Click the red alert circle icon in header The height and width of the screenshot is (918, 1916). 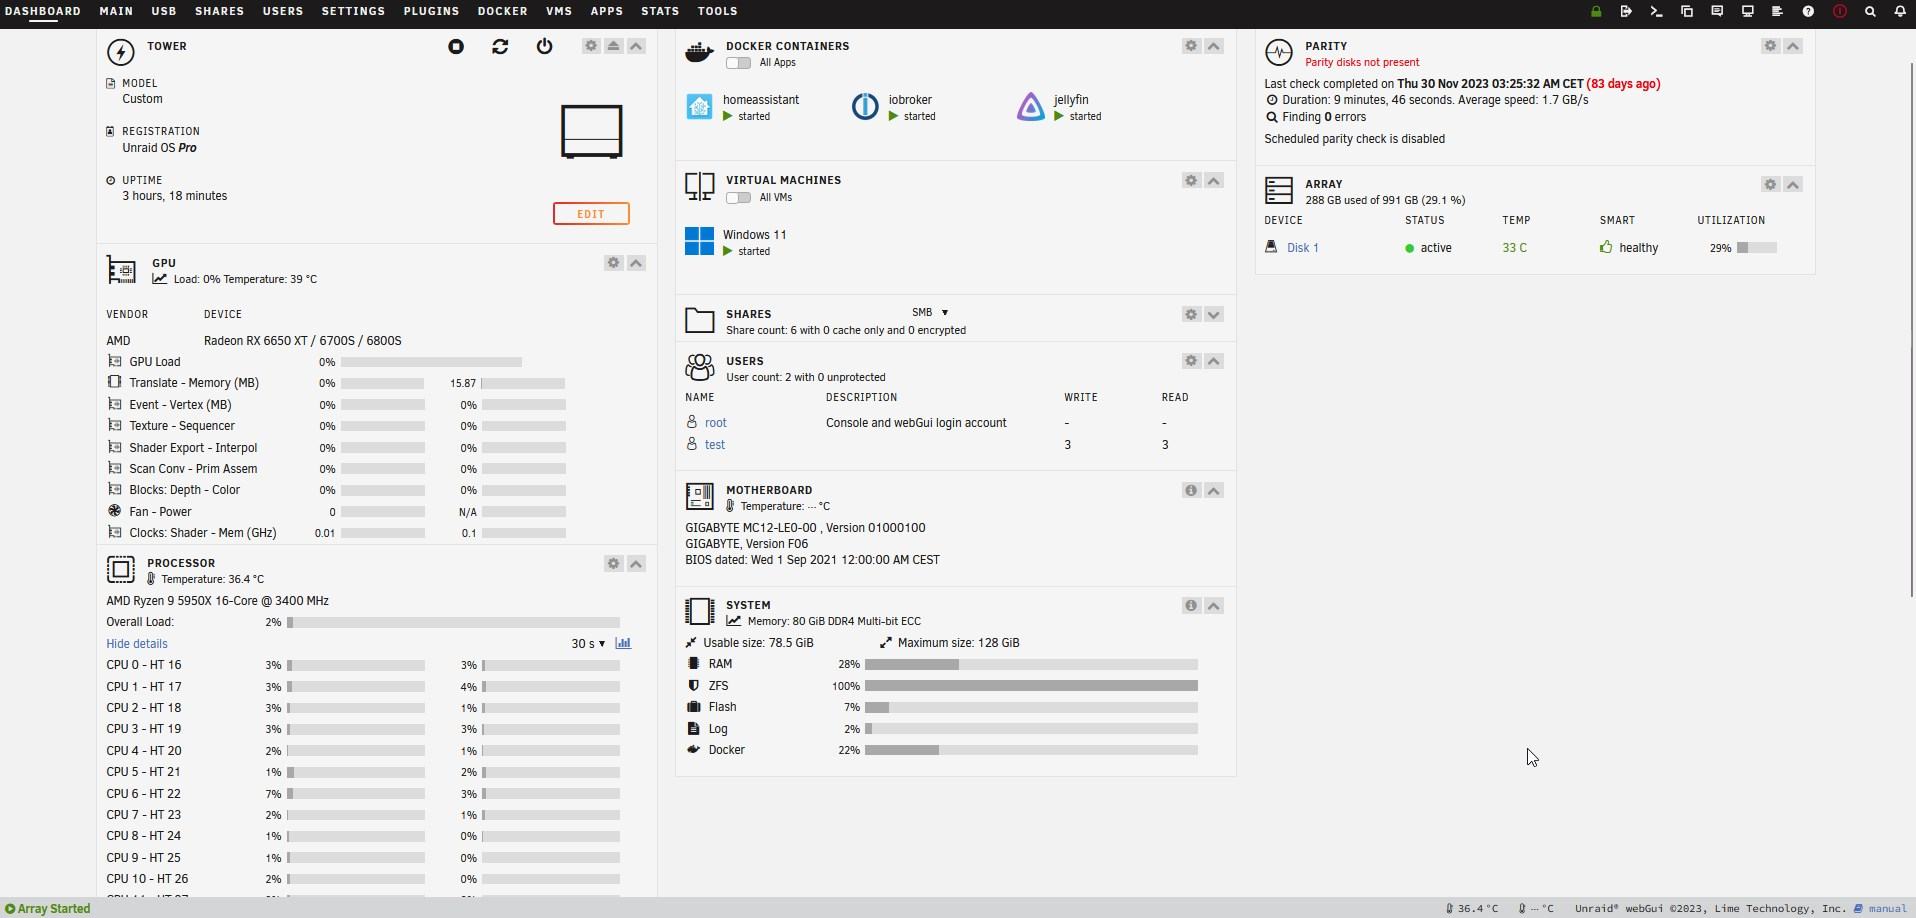[1840, 12]
